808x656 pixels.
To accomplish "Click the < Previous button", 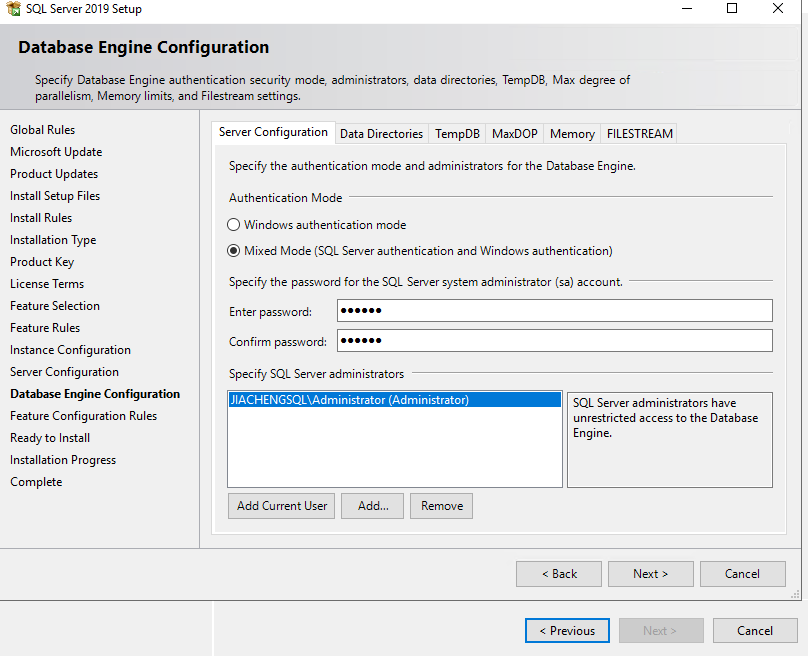I will click(567, 631).
